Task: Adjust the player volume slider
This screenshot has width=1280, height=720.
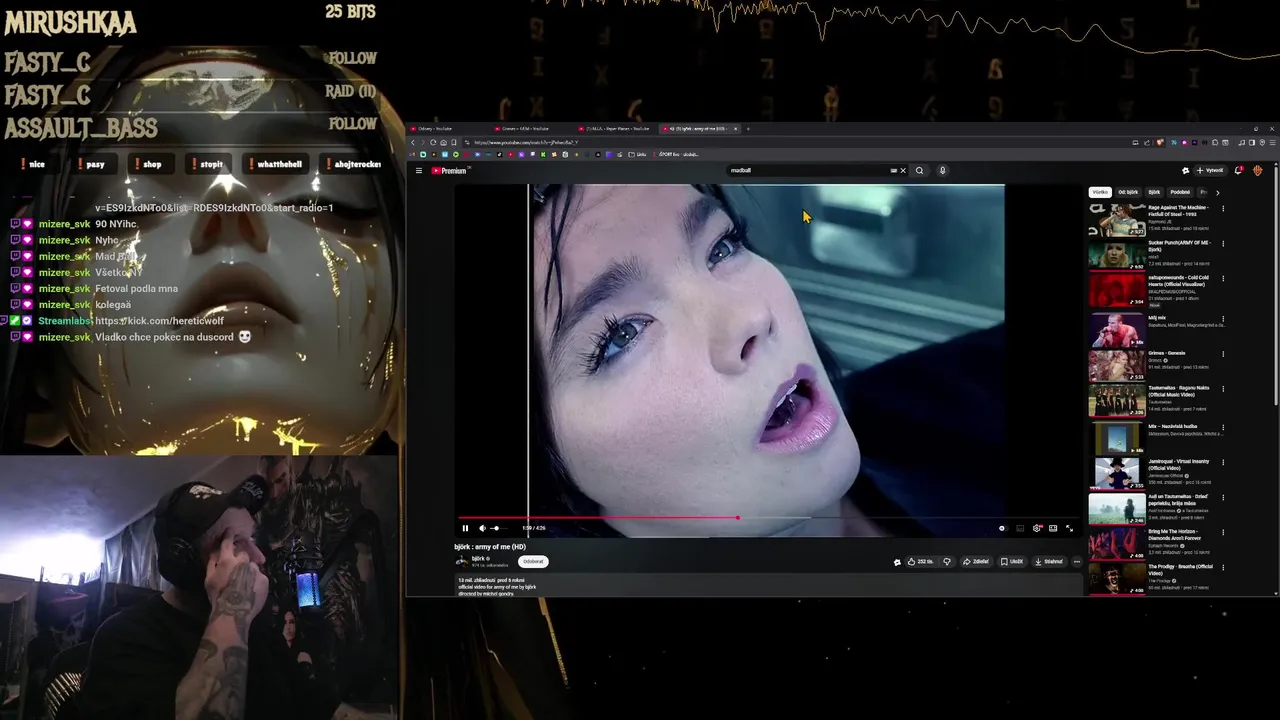Action: click(x=497, y=528)
